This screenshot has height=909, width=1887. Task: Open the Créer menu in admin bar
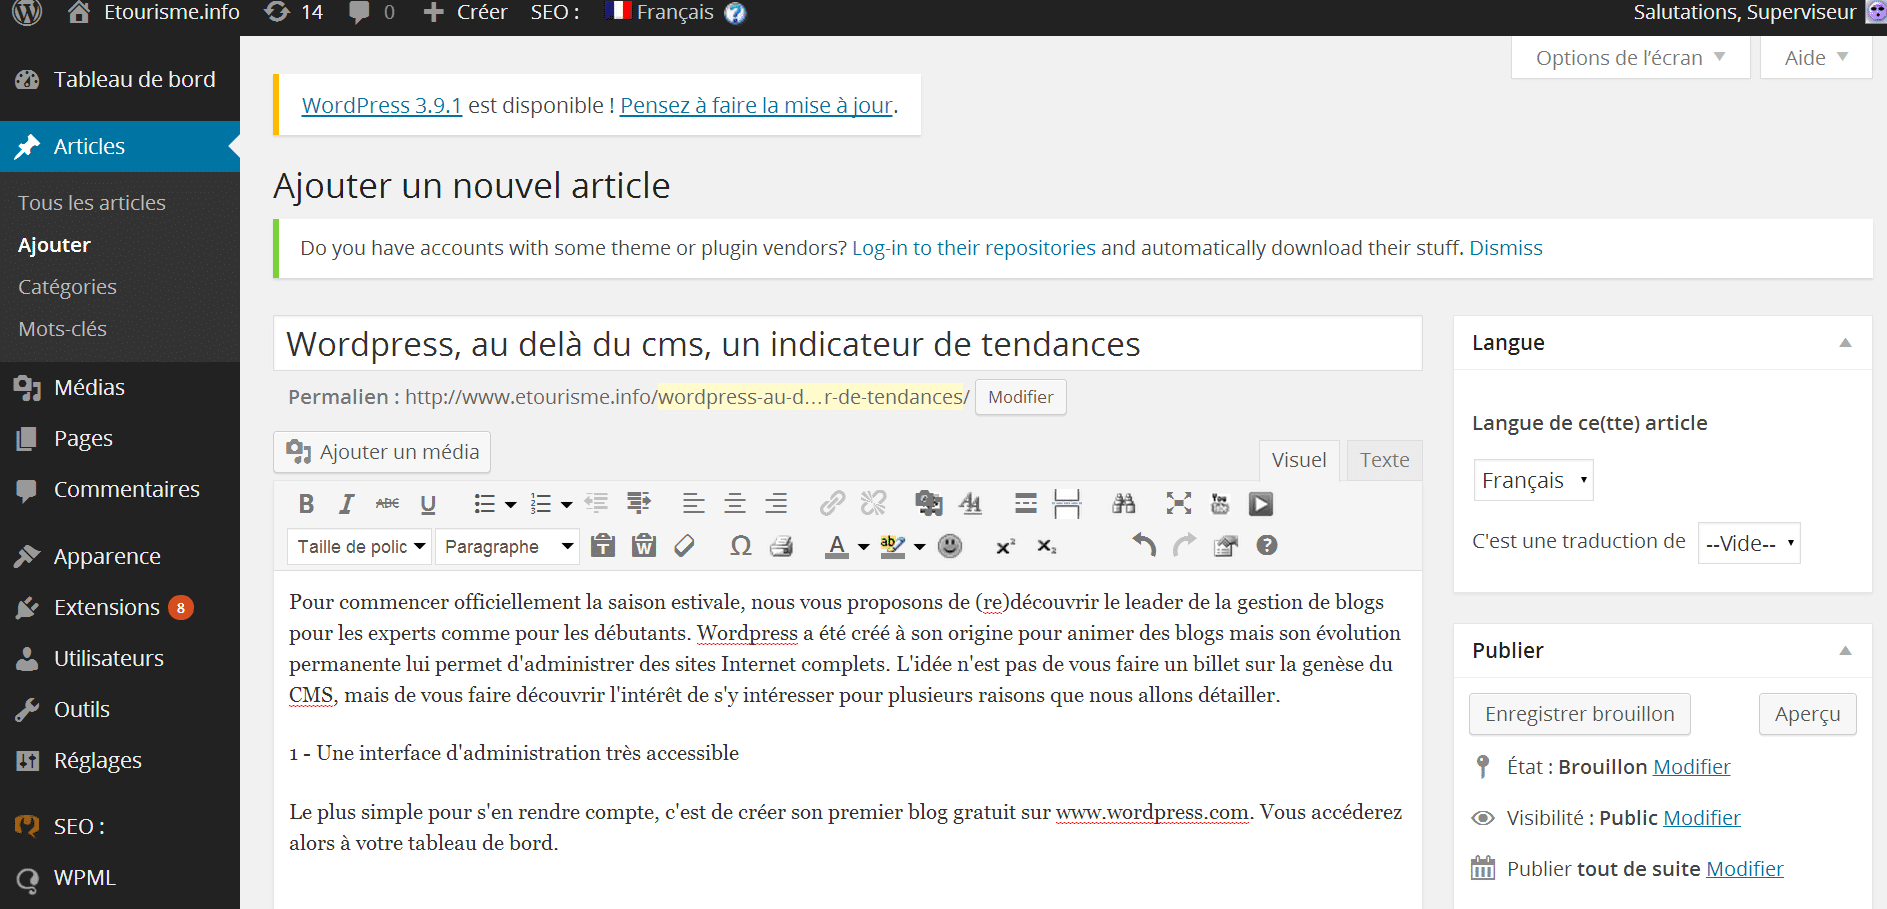click(x=466, y=13)
